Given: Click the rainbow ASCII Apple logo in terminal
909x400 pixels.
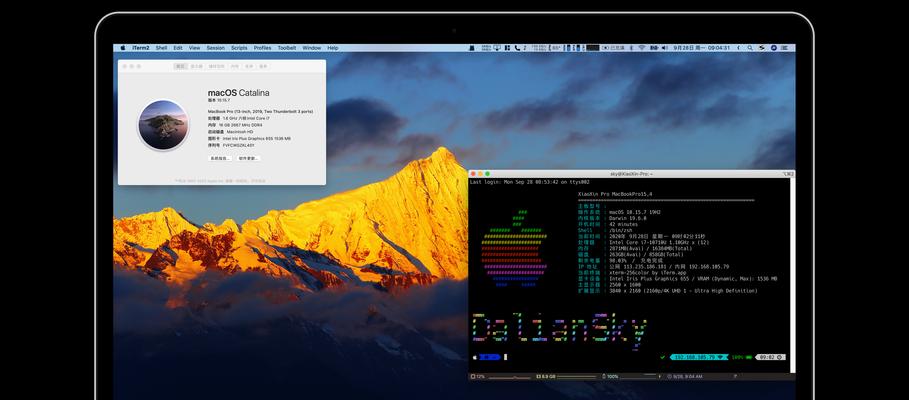Looking at the screenshot, I should pyautogui.click(x=514, y=249).
